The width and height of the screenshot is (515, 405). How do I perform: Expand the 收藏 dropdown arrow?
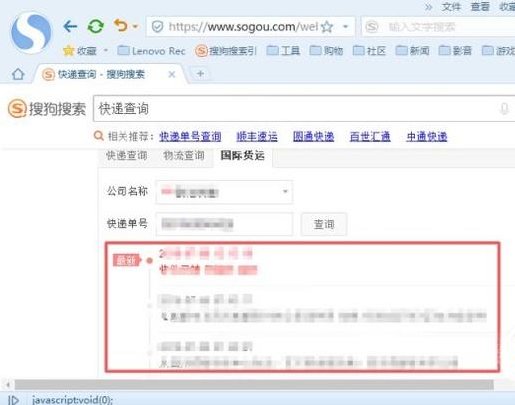[106, 51]
